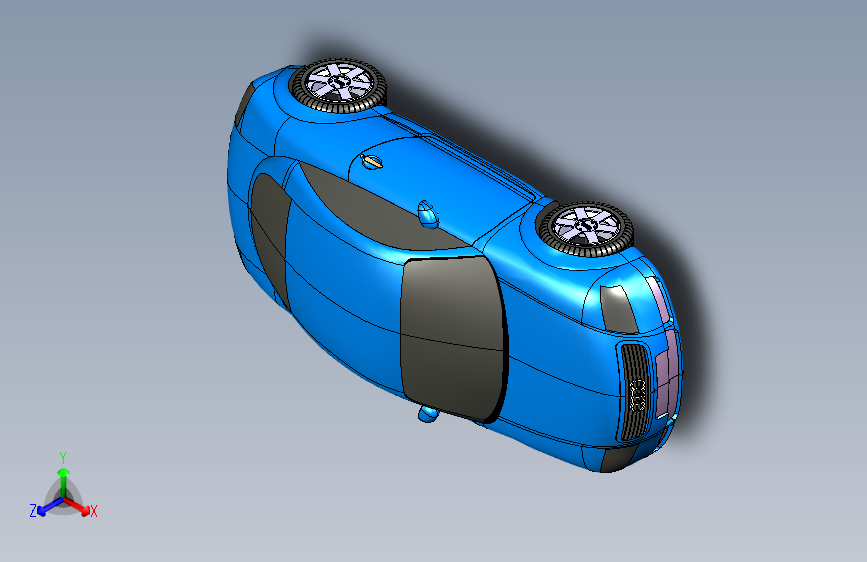
Task: Select the rear wheel of the car model
Action: tap(338, 86)
